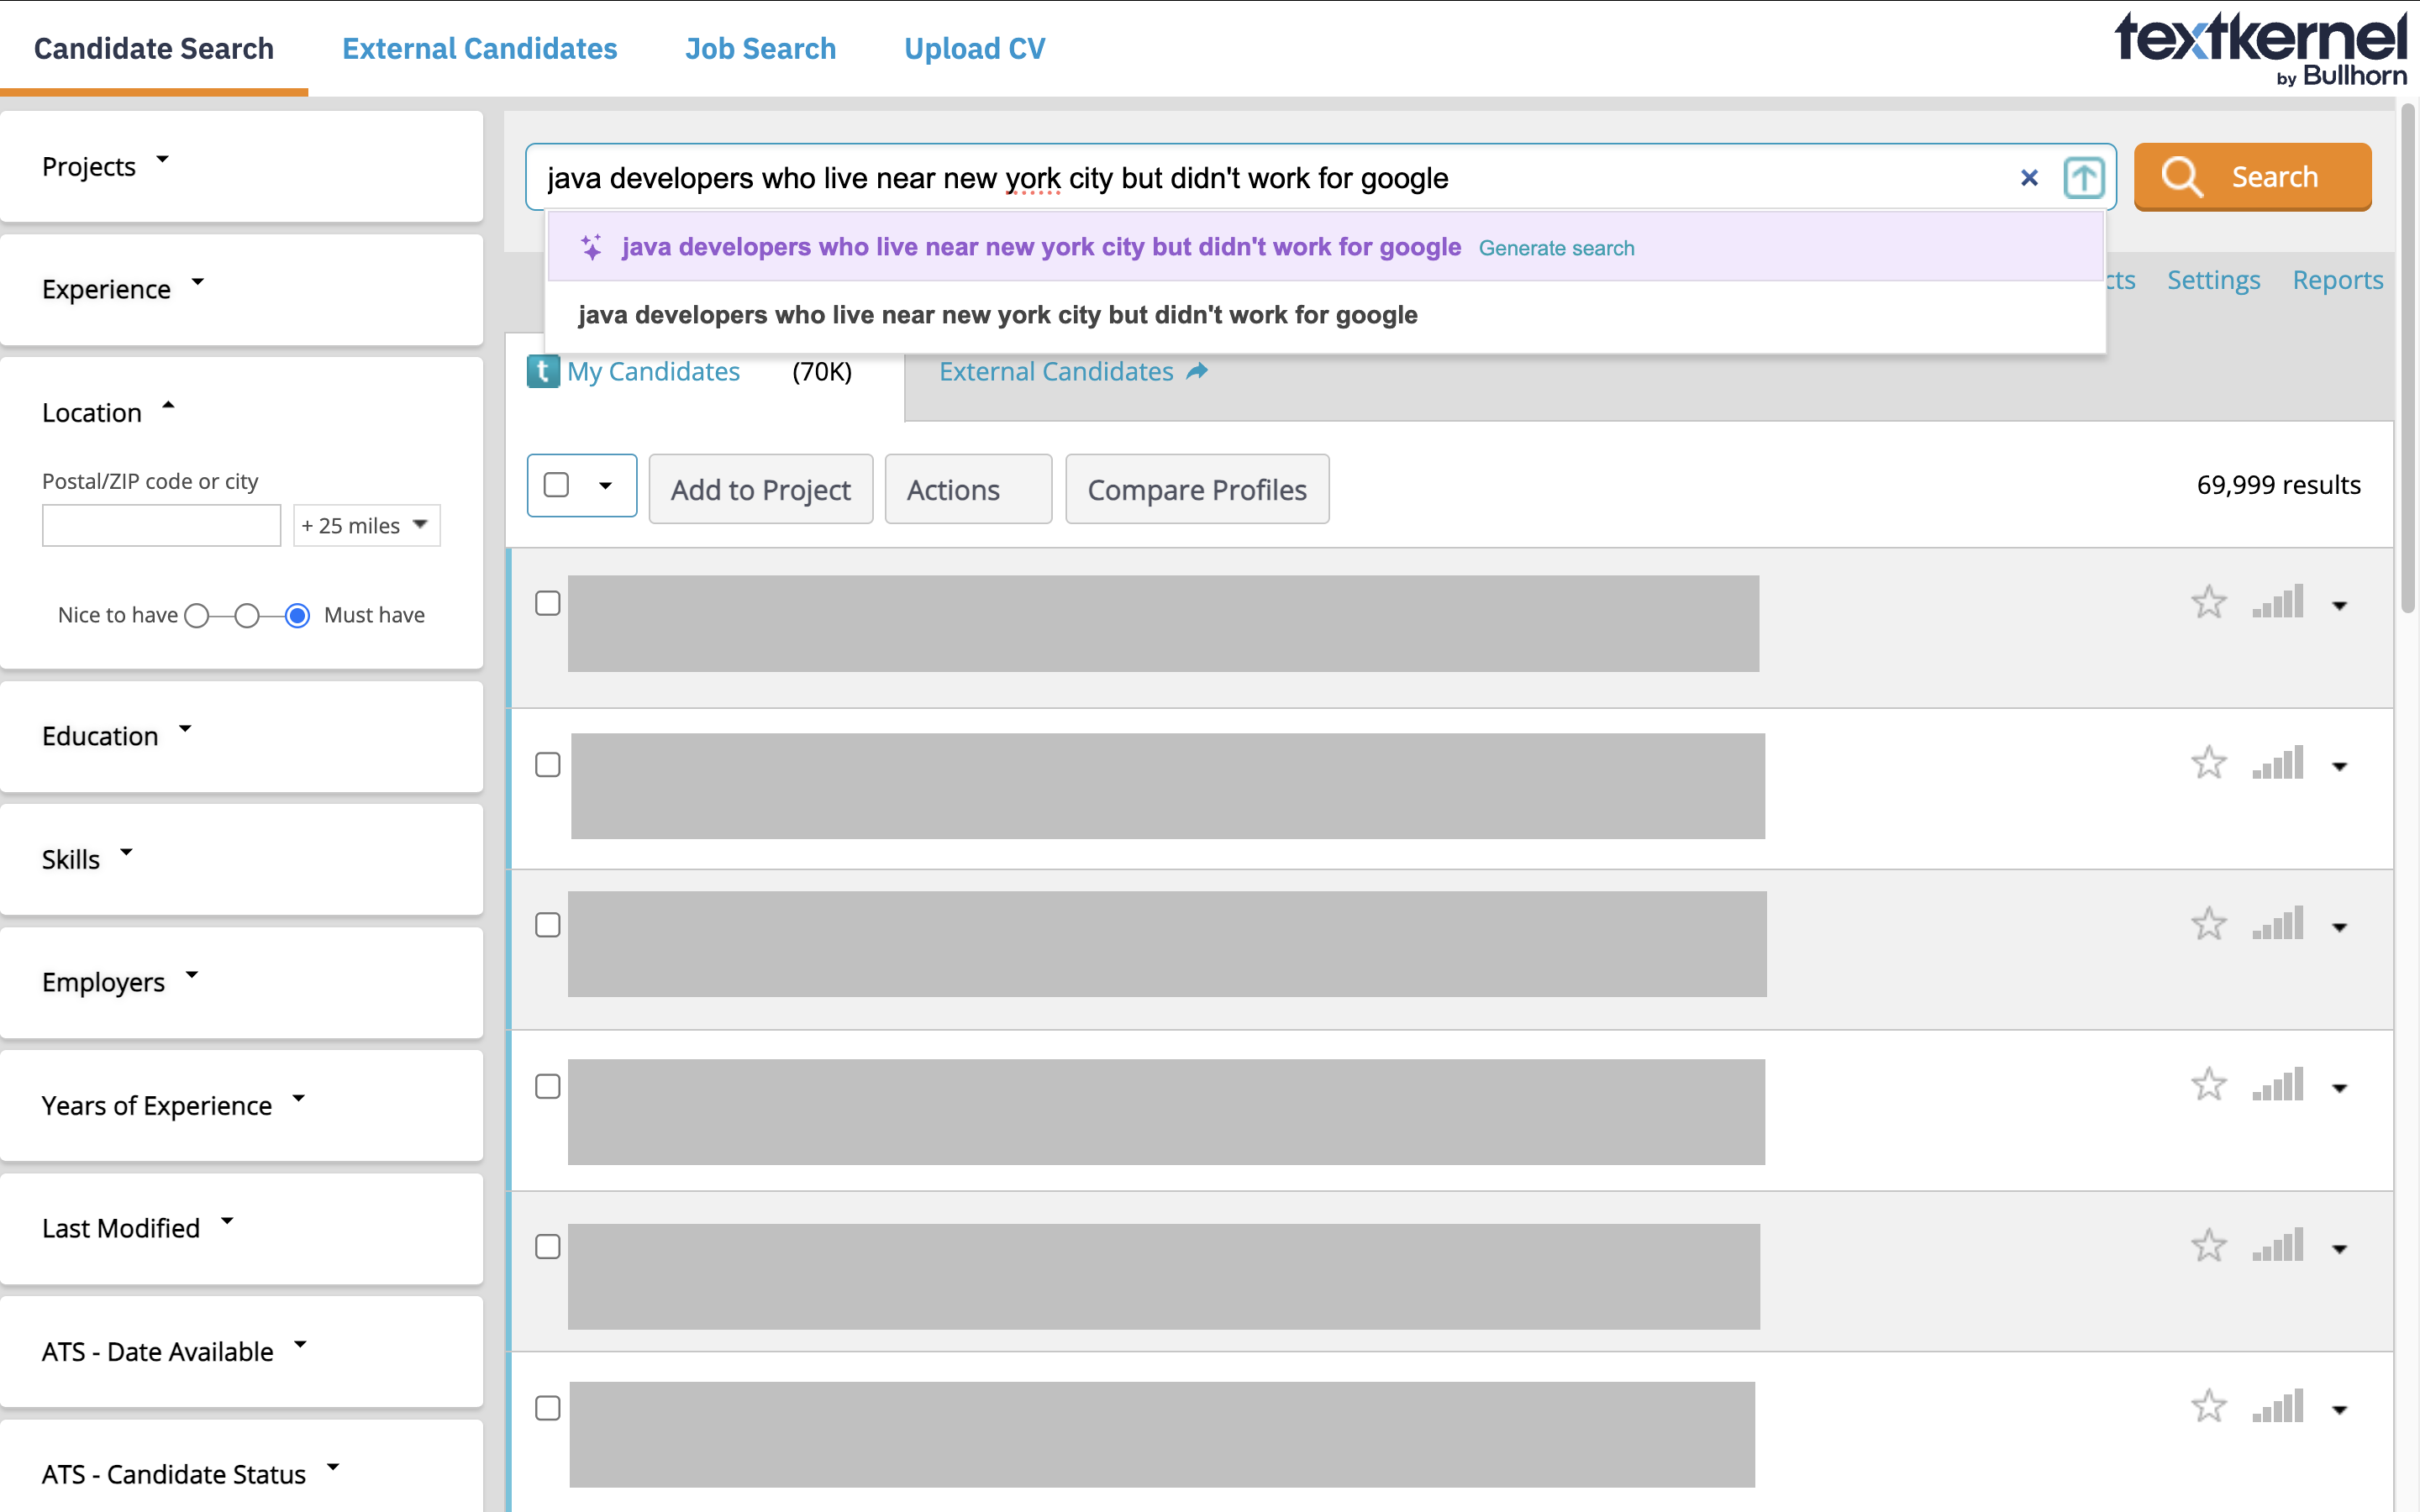Screen dimensions: 2420x1512
Task: Switch to the Job Search tab
Action: point(760,48)
